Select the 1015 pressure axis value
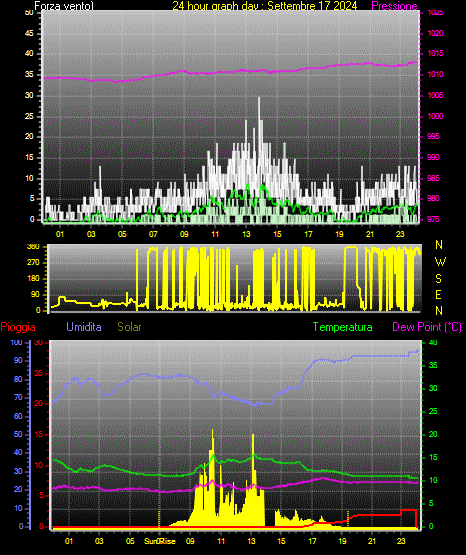Image resolution: width=466 pixels, height=555 pixels. pos(435,53)
